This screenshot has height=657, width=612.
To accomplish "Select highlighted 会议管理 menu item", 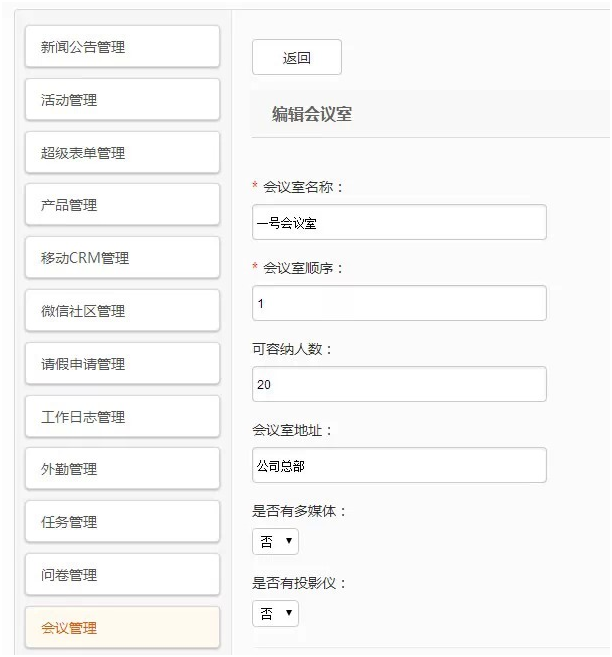I will 122,628.
